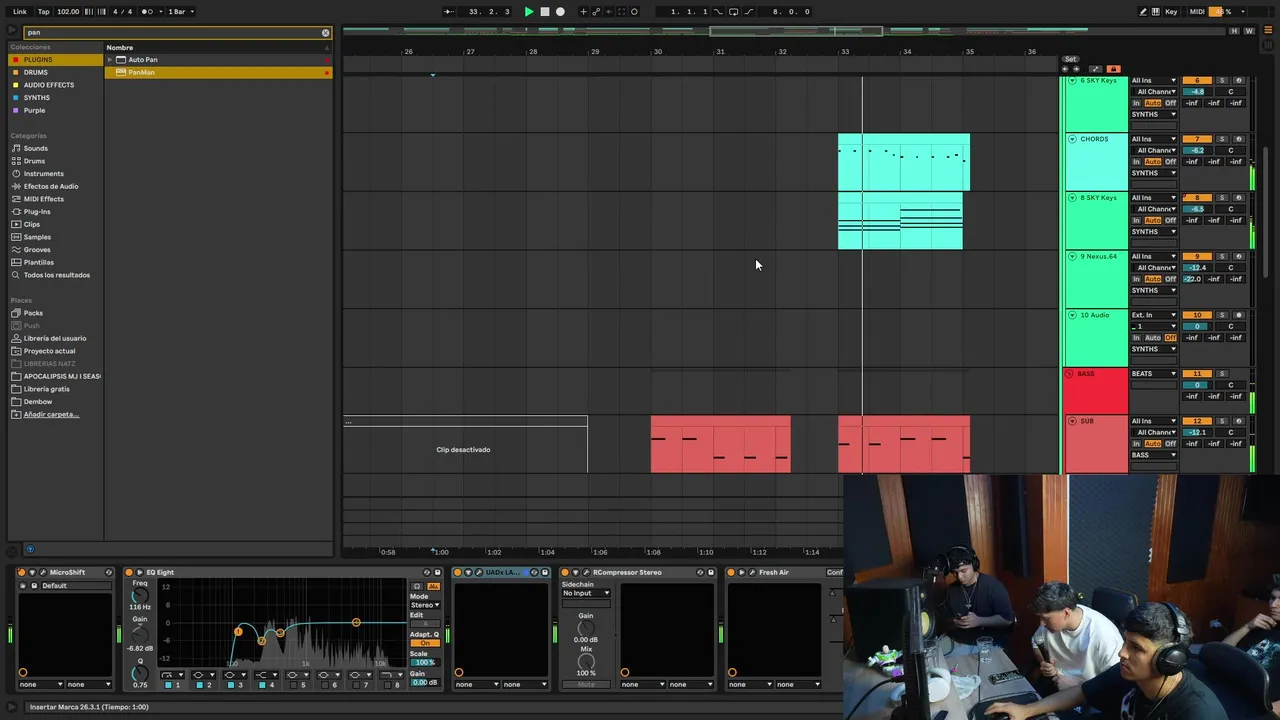Solo the CHORDS track
The width and height of the screenshot is (1280, 720).
(x=1221, y=139)
